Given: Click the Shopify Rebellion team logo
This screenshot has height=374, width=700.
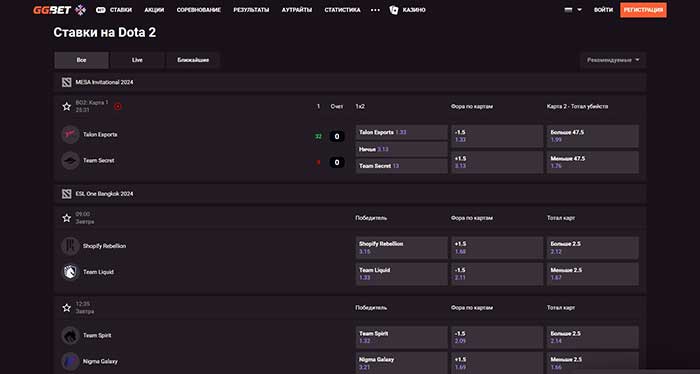Looking at the screenshot, I should coord(71,246).
